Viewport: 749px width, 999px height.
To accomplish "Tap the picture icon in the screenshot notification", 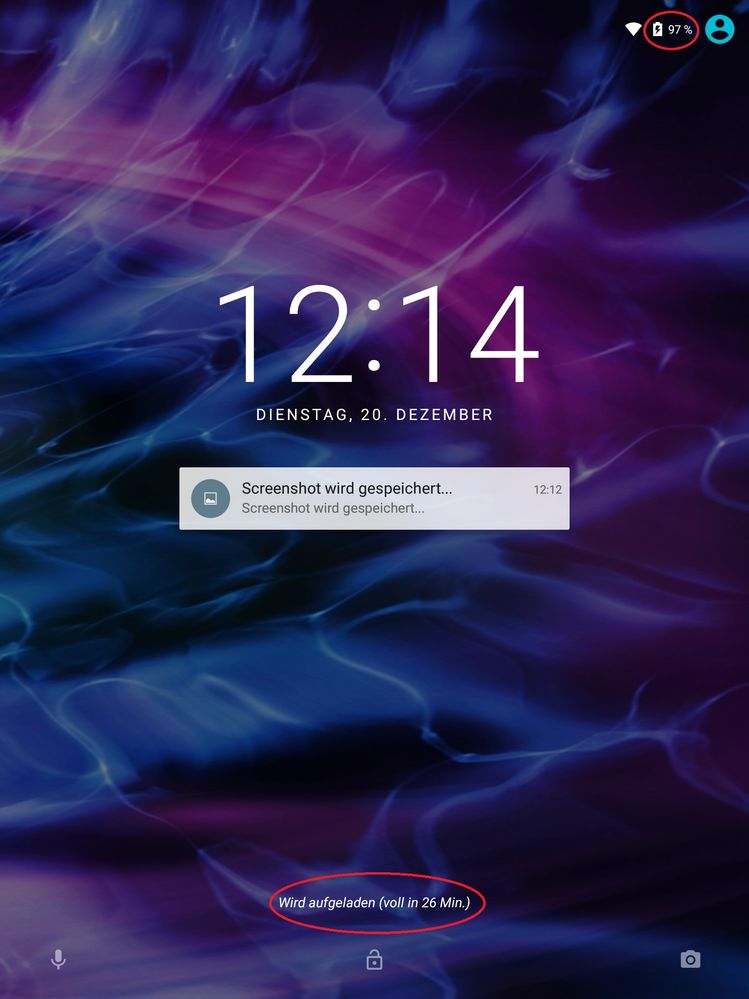I will (x=211, y=498).
